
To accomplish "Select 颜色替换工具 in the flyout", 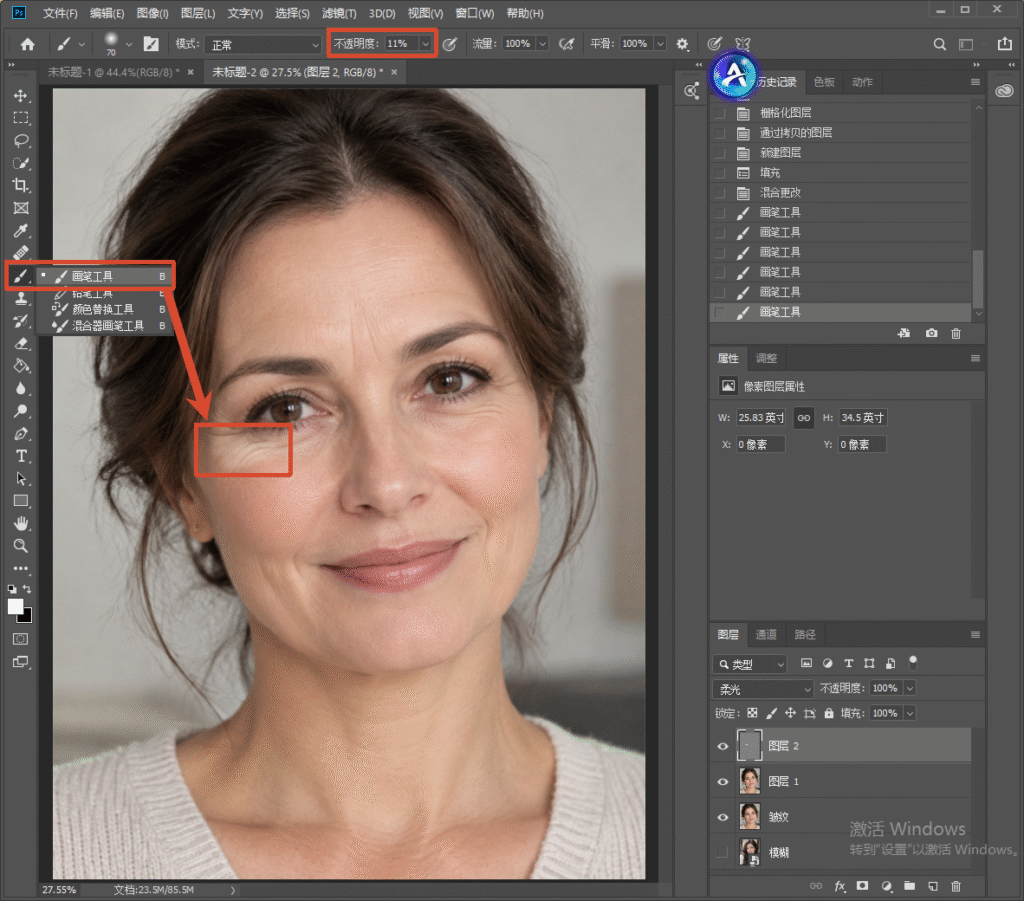I will (x=103, y=309).
